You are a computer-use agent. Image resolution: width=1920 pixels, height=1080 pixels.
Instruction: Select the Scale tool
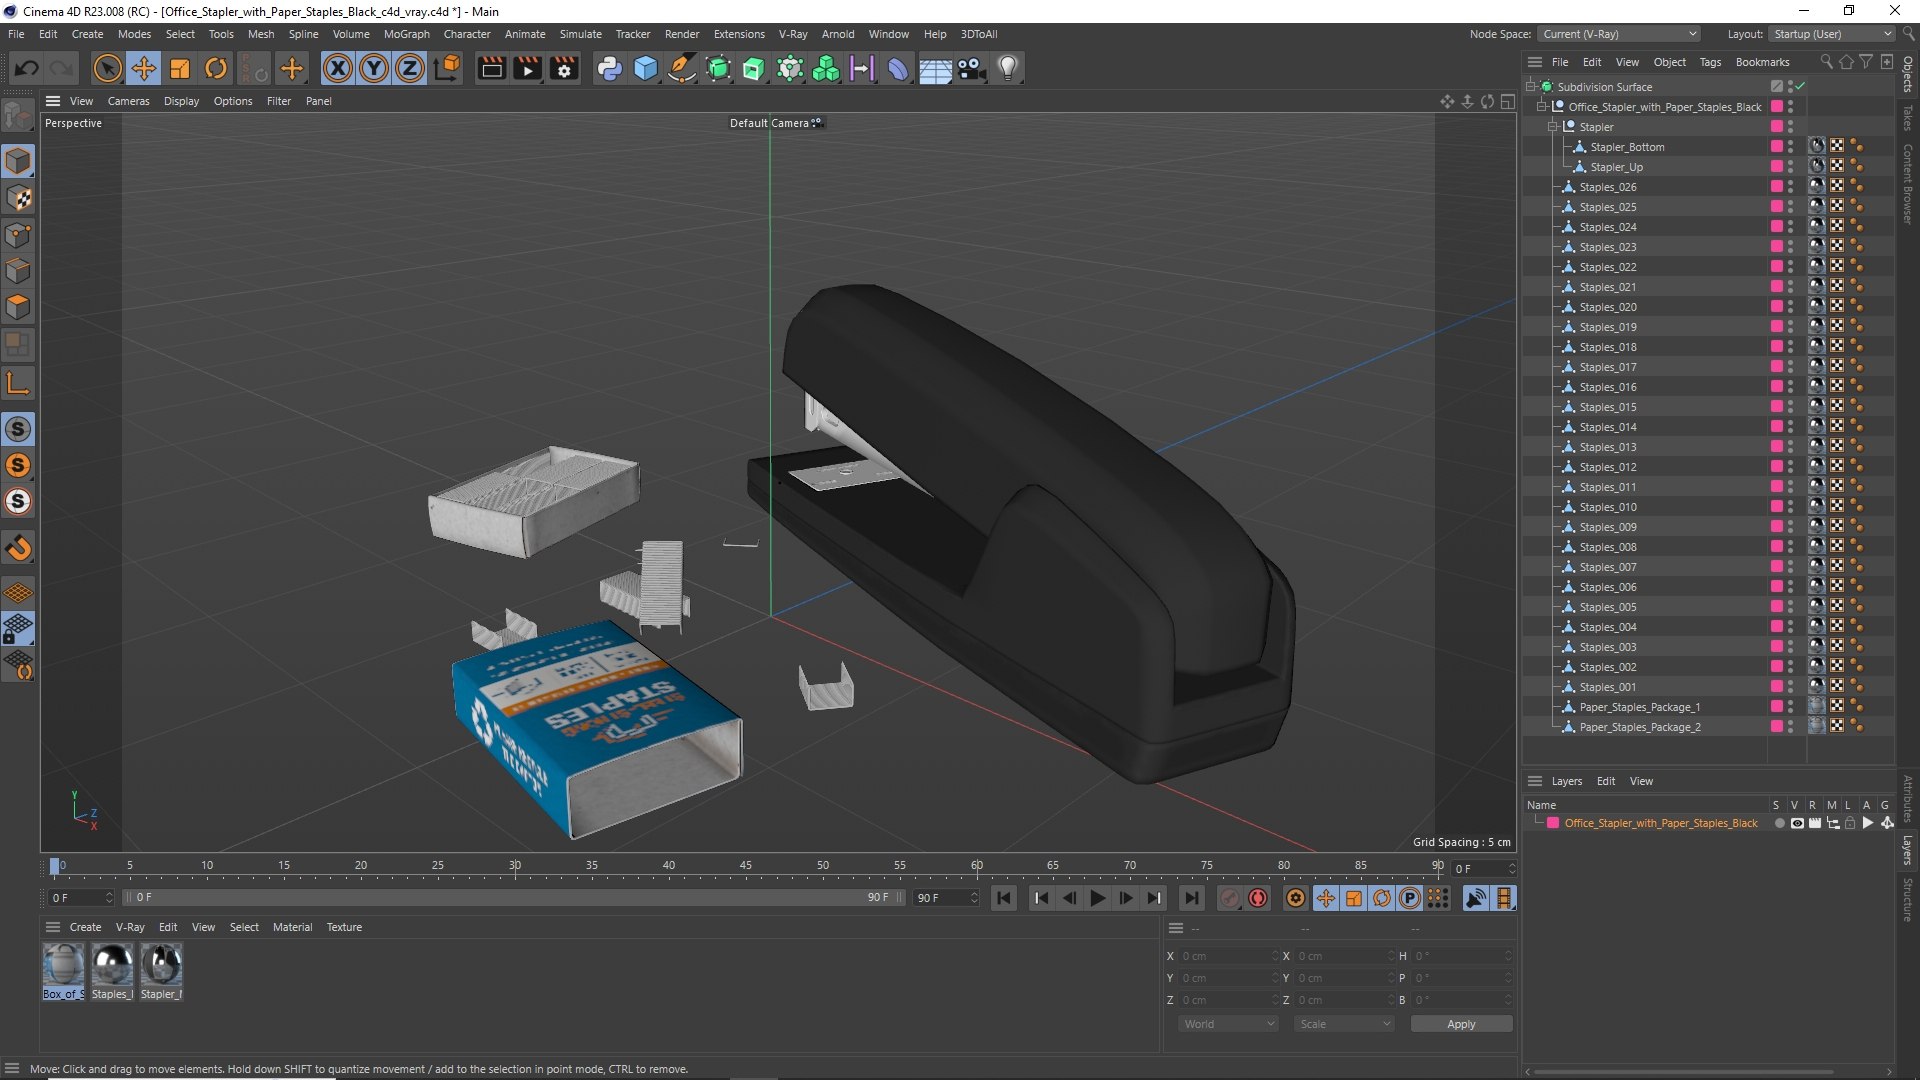(x=180, y=68)
